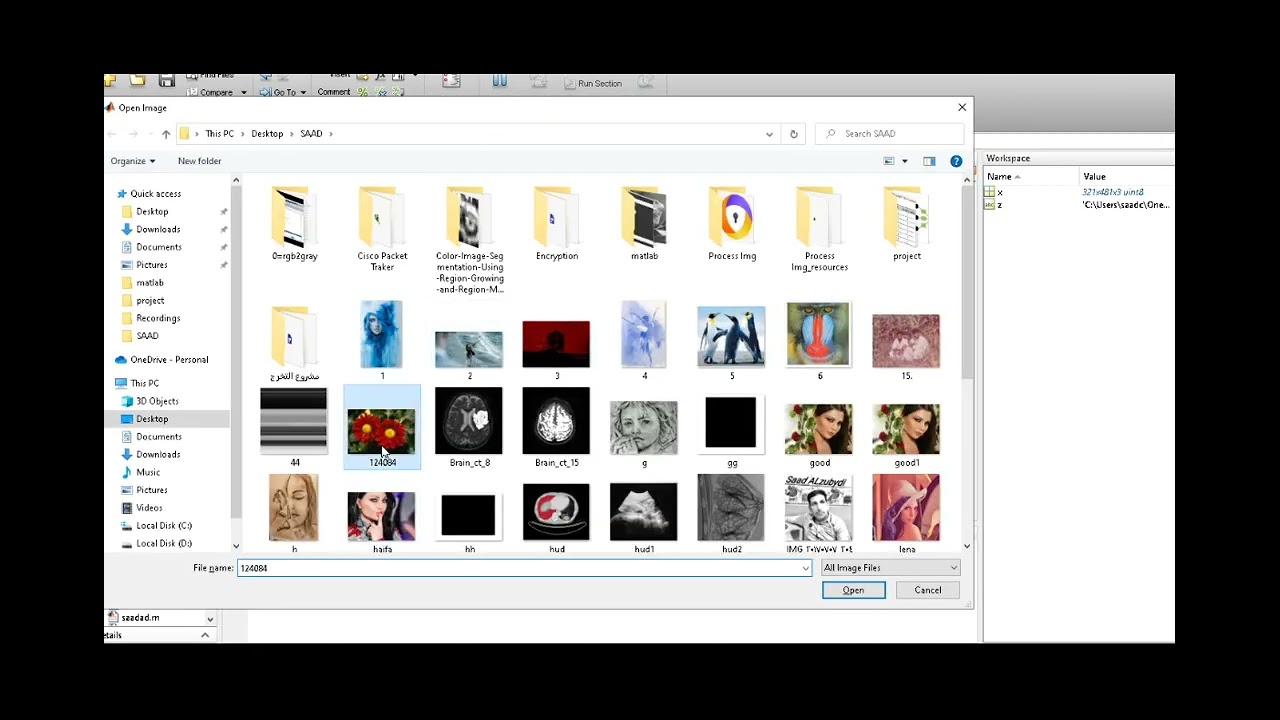Open the saadad.m dropdown in MATLAB
1280x720 pixels.
[x=210, y=619]
